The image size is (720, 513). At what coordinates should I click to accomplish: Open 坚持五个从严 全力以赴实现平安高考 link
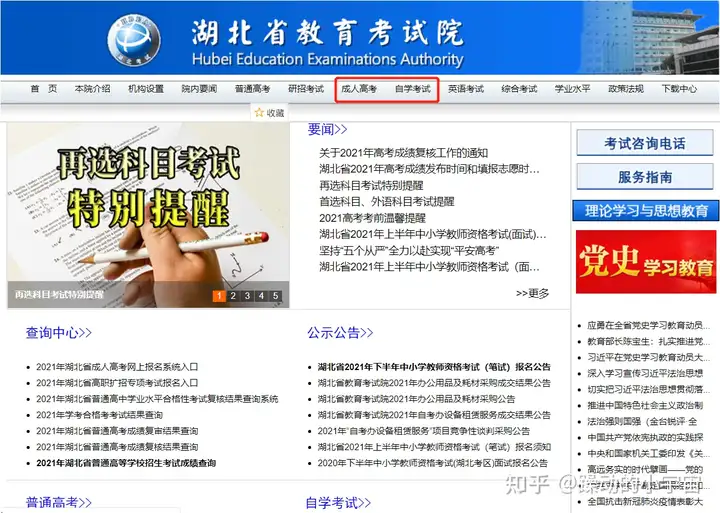pos(409,251)
